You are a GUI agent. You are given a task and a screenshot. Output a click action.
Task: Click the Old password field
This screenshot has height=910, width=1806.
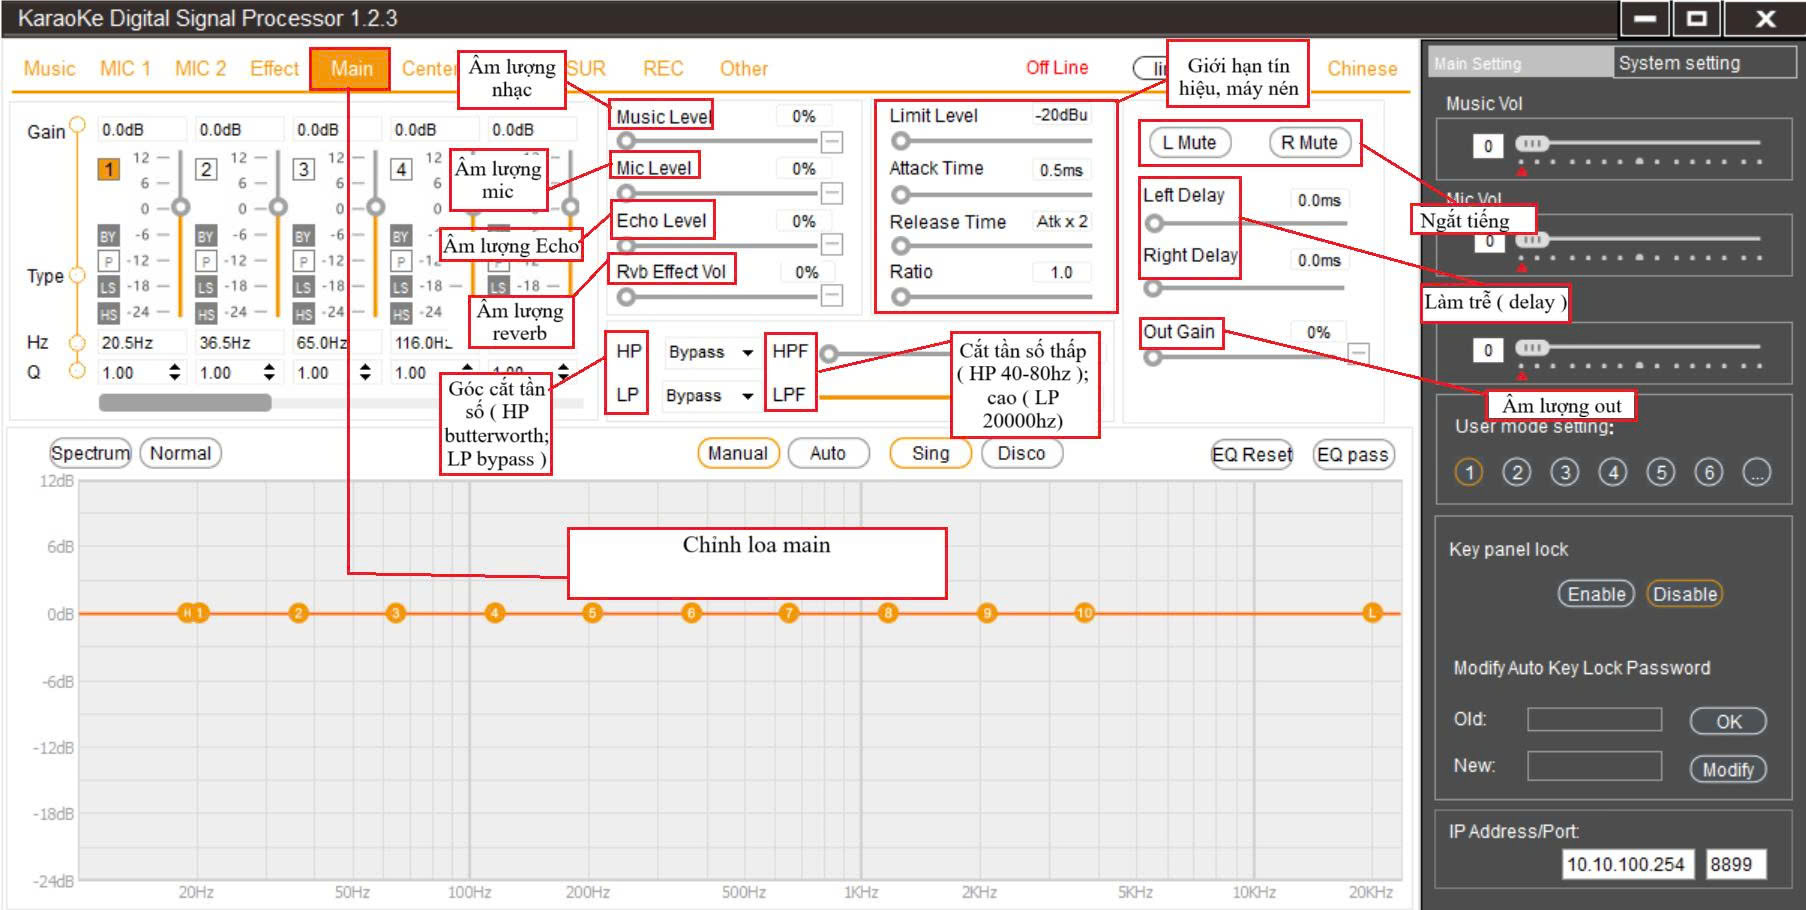click(1594, 719)
